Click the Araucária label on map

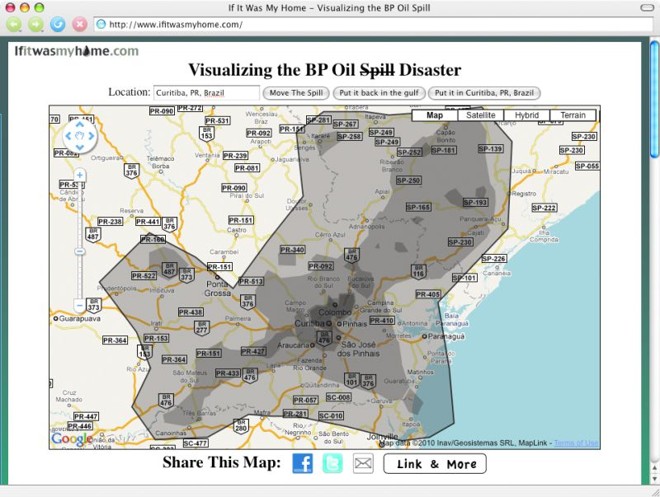point(293,345)
